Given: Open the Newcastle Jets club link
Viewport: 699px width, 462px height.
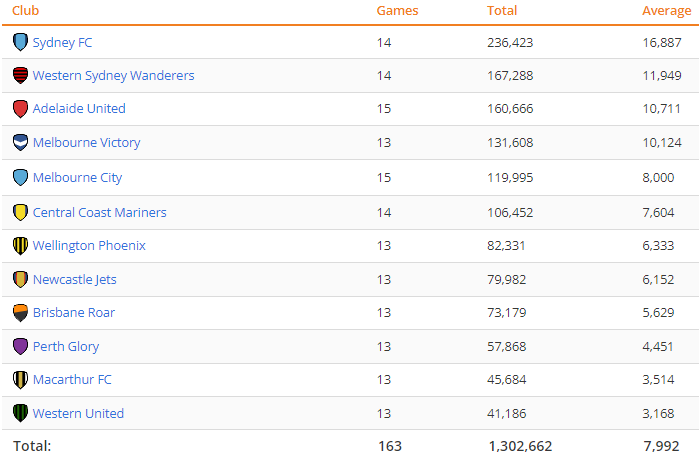Looking at the screenshot, I should pyautogui.click(x=74, y=280).
